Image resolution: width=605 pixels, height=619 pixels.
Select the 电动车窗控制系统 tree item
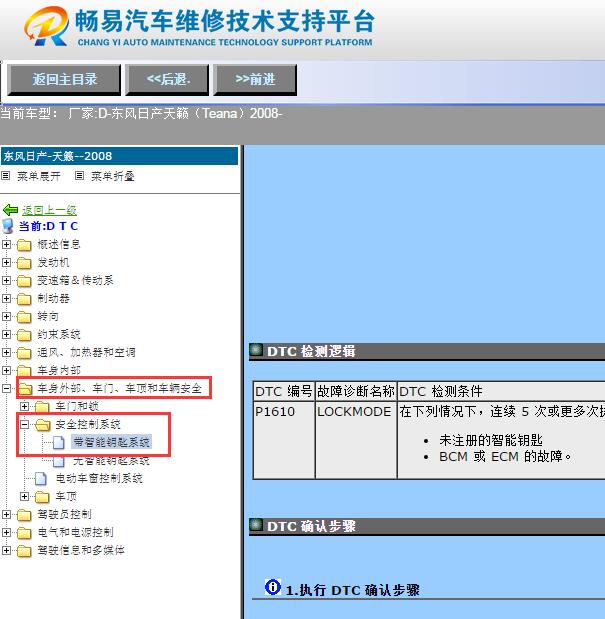[99, 478]
